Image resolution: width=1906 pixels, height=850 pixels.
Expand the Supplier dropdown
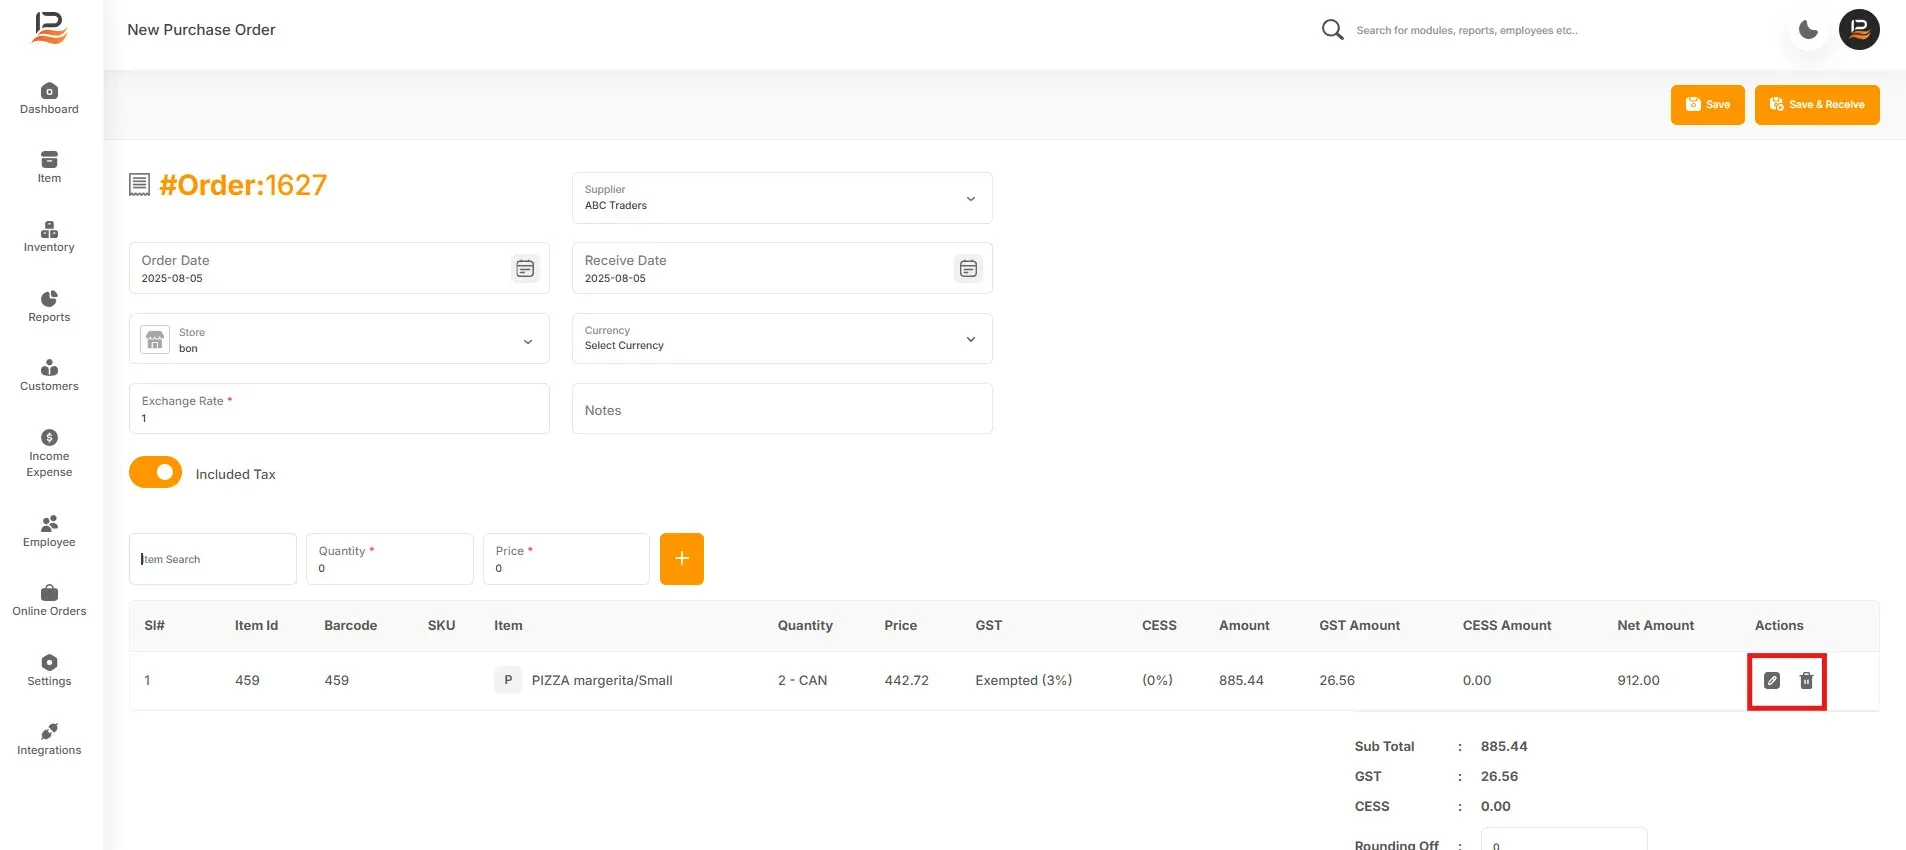[x=782, y=198]
